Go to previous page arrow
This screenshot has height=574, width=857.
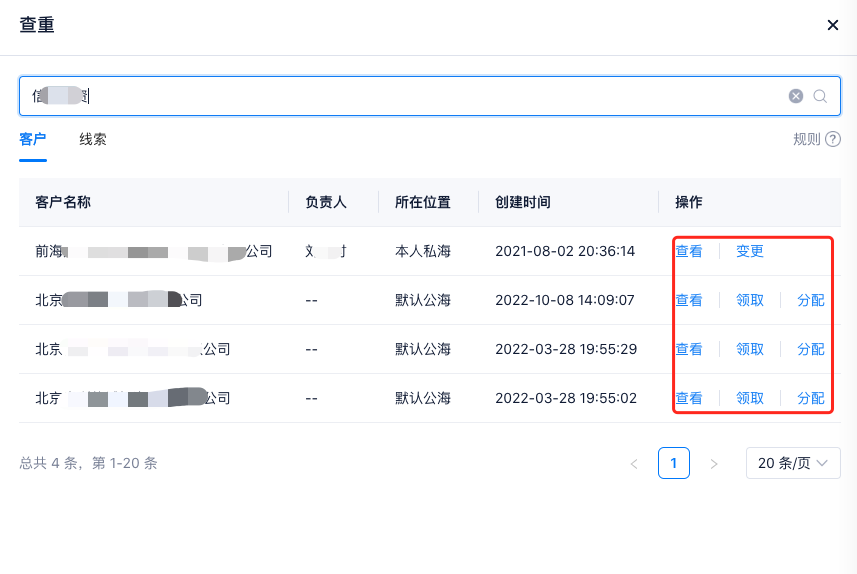point(633,463)
